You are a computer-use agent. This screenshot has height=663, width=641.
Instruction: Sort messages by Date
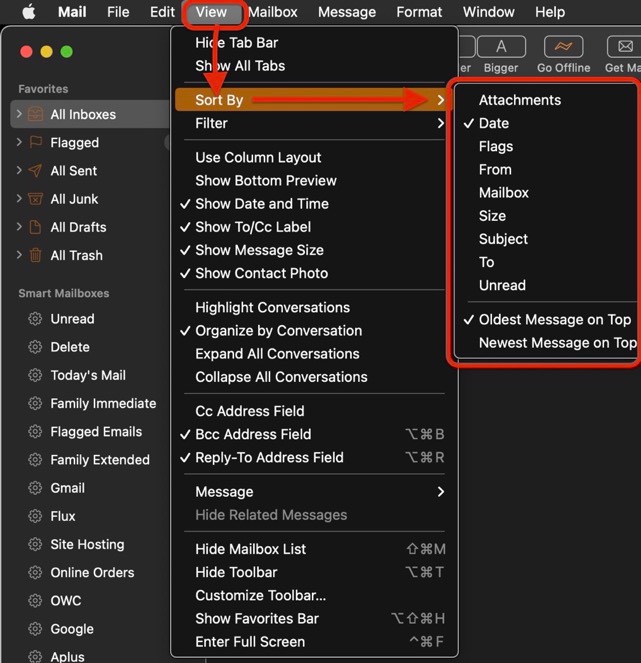548,123
